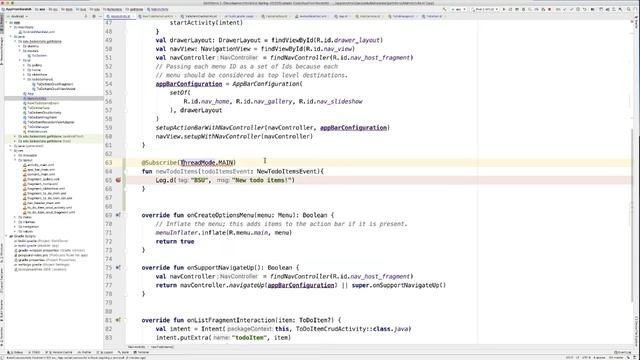Switch to the build.gradle editor tab

click(240, 16)
